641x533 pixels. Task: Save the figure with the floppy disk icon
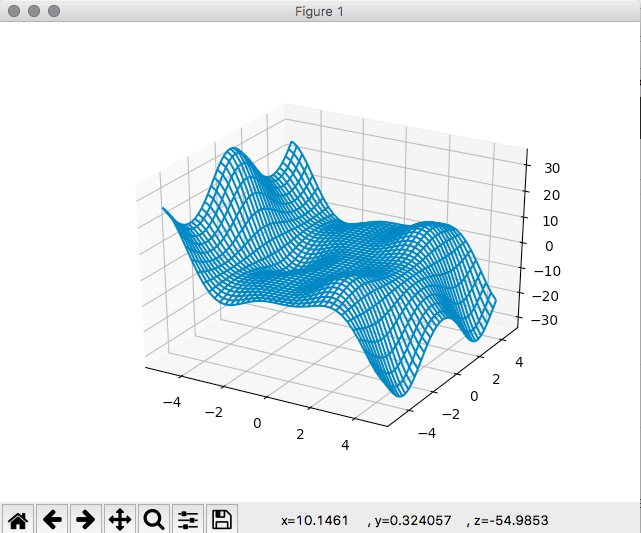[222, 519]
